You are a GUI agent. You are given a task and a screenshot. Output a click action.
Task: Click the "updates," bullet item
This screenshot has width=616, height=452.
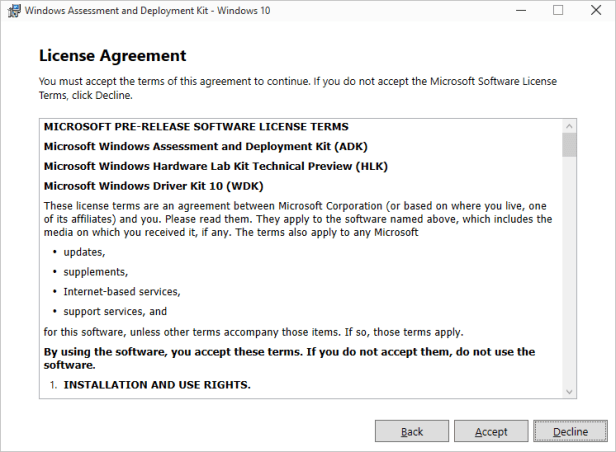pyautogui.click(x=83, y=252)
